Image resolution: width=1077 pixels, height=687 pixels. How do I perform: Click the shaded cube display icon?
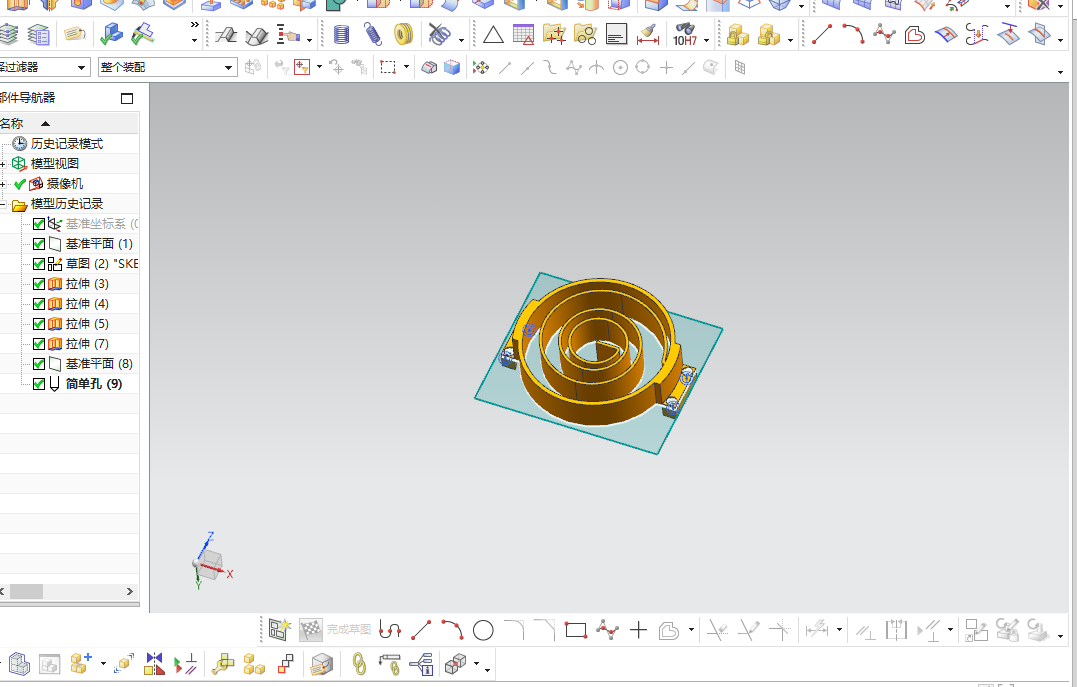click(x=451, y=67)
